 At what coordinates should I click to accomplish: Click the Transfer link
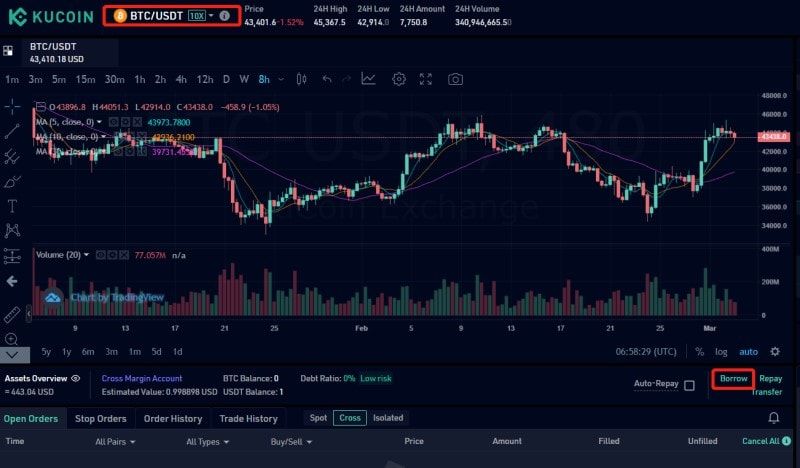pyautogui.click(x=767, y=392)
